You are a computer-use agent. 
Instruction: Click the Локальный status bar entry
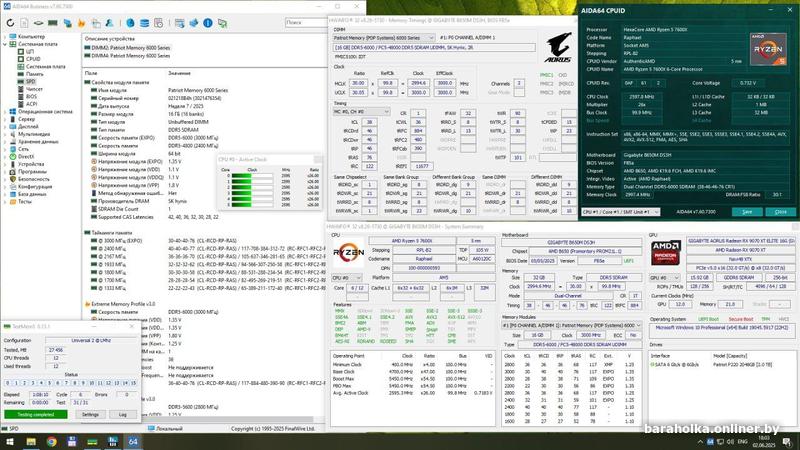coord(165,429)
